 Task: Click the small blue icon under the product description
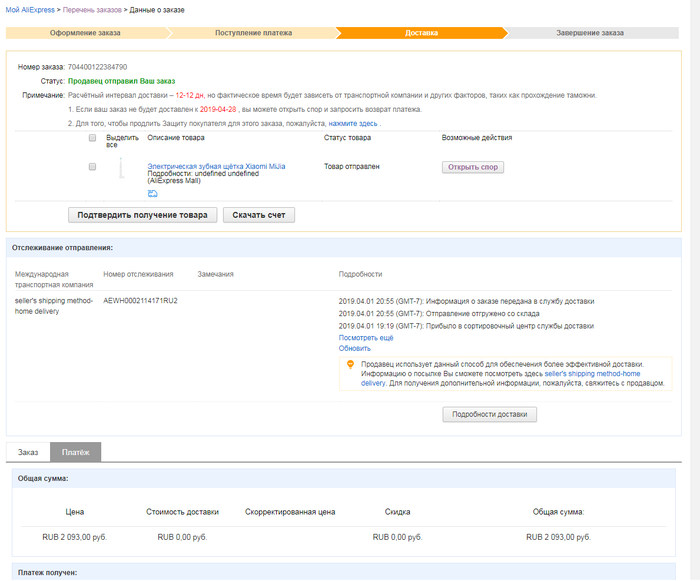click(x=152, y=193)
